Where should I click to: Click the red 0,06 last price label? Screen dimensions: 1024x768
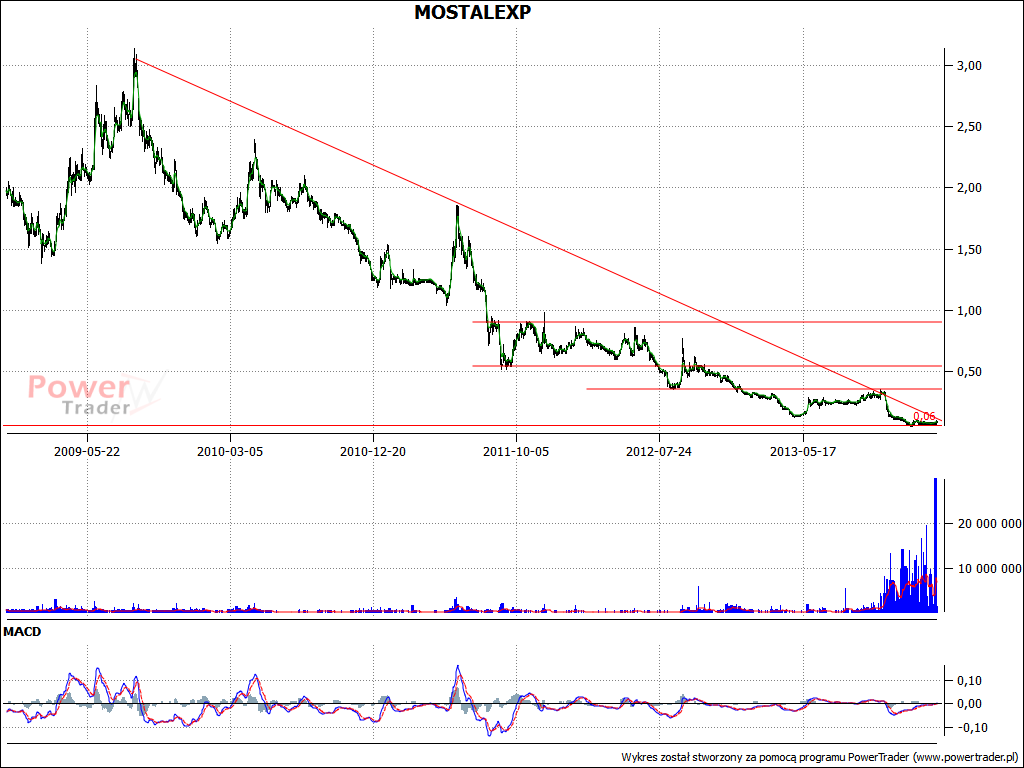[925, 416]
